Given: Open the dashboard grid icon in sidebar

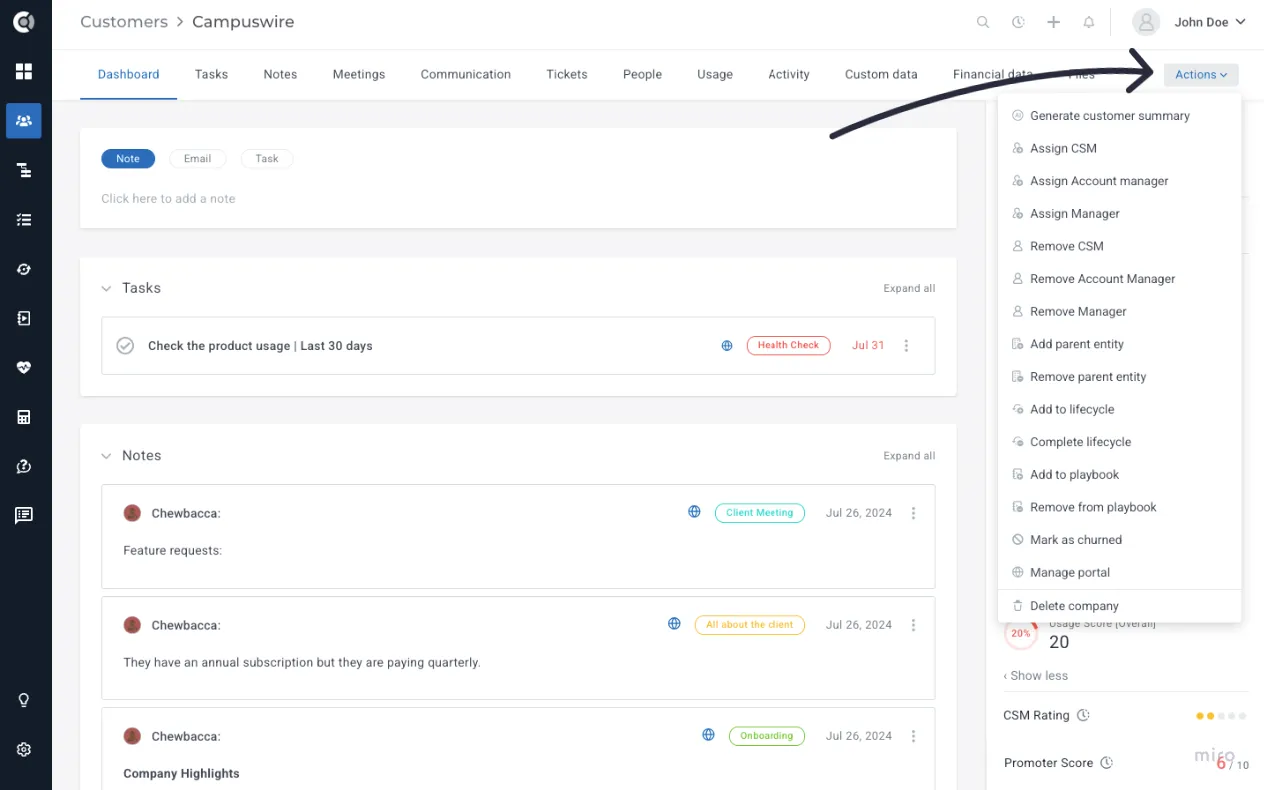Looking at the screenshot, I should click(24, 72).
